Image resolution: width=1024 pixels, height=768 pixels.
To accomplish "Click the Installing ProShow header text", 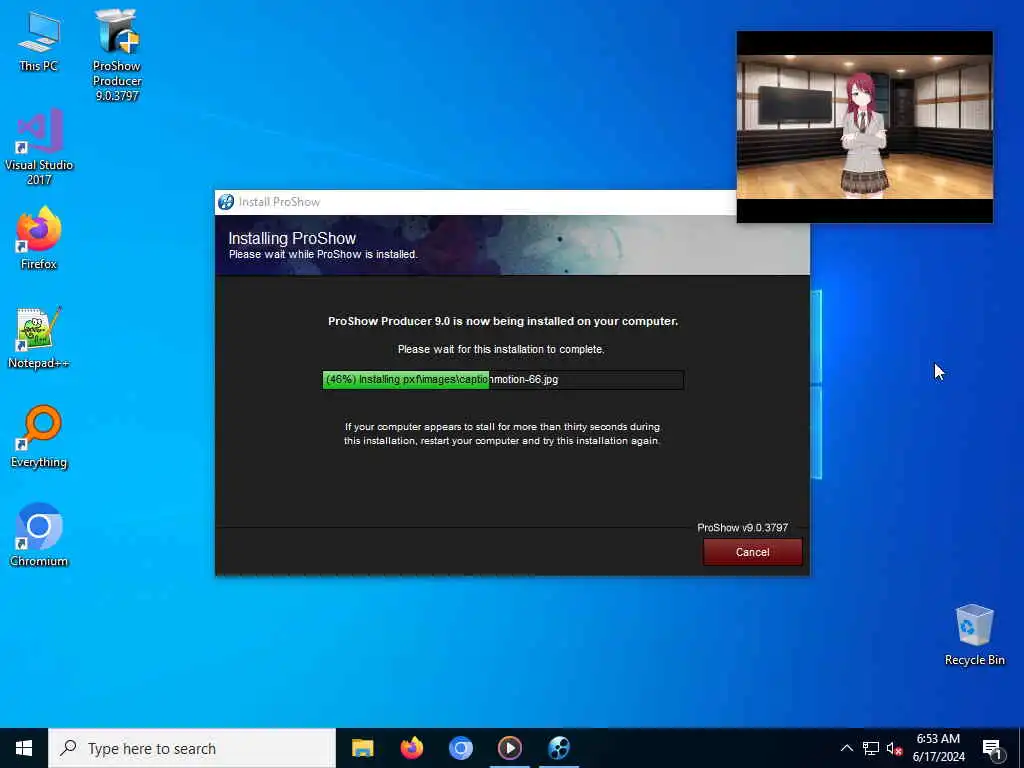I will (292, 238).
